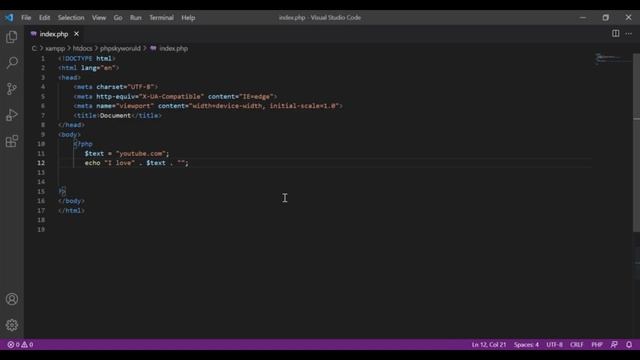Click the charset="UTF-8" meta tag
Viewport: 640px width, 360px height.
(116, 87)
